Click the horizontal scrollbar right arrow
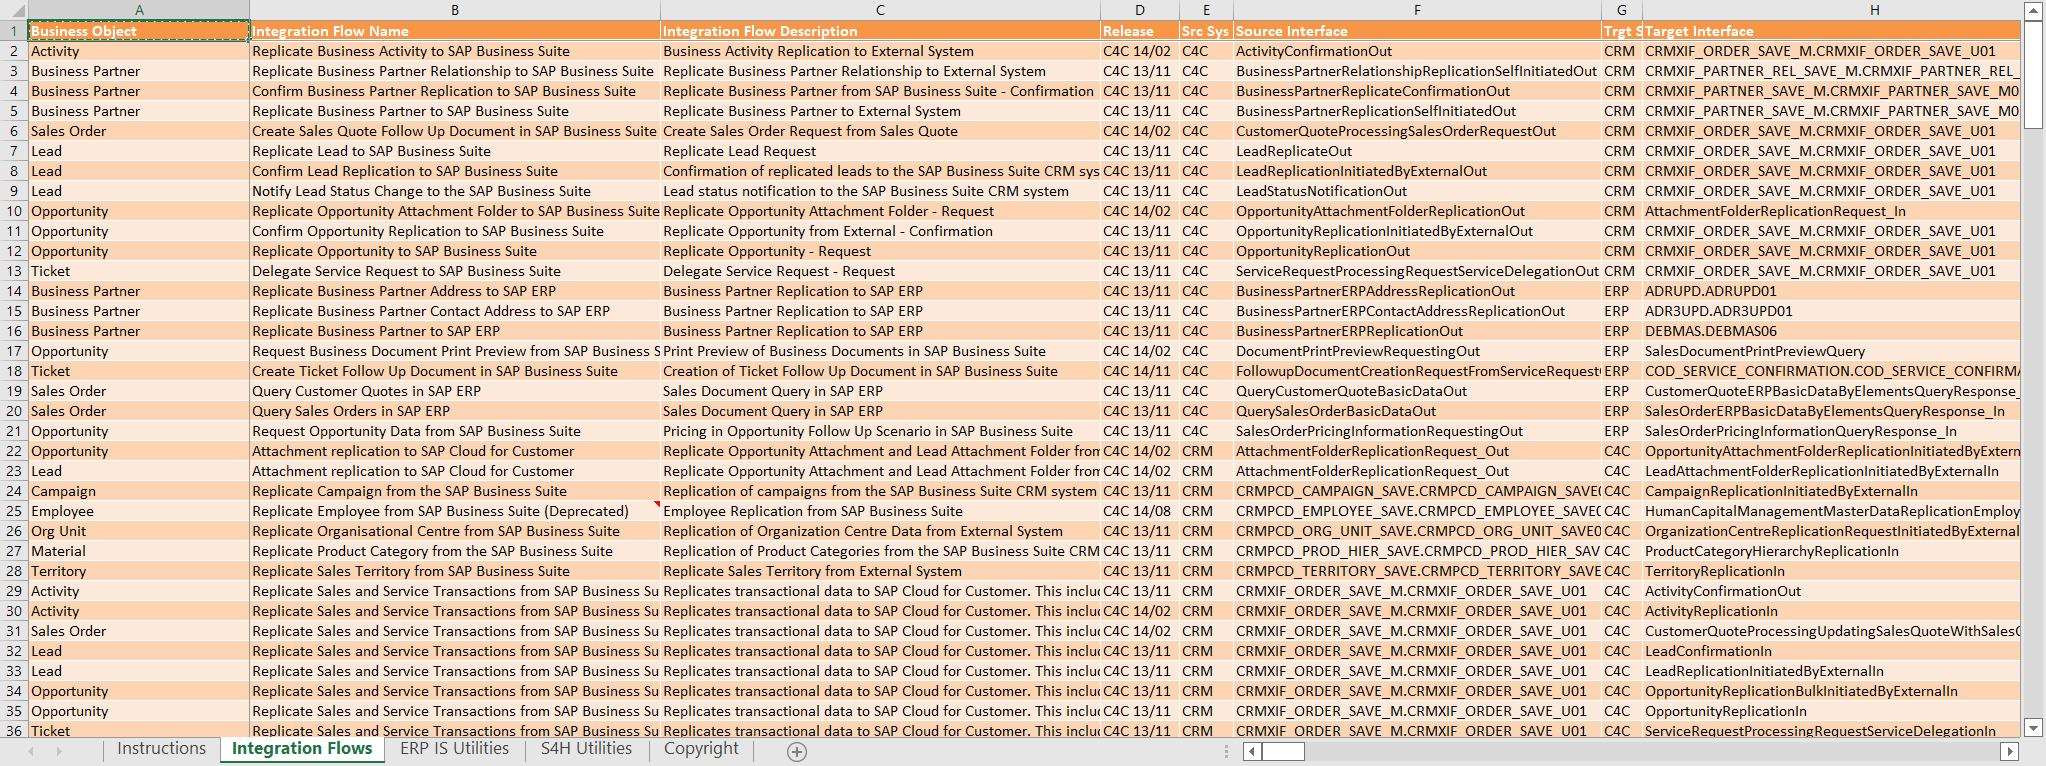Image resolution: width=2046 pixels, height=766 pixels. pyautogui.click(x=2009, y=751)
